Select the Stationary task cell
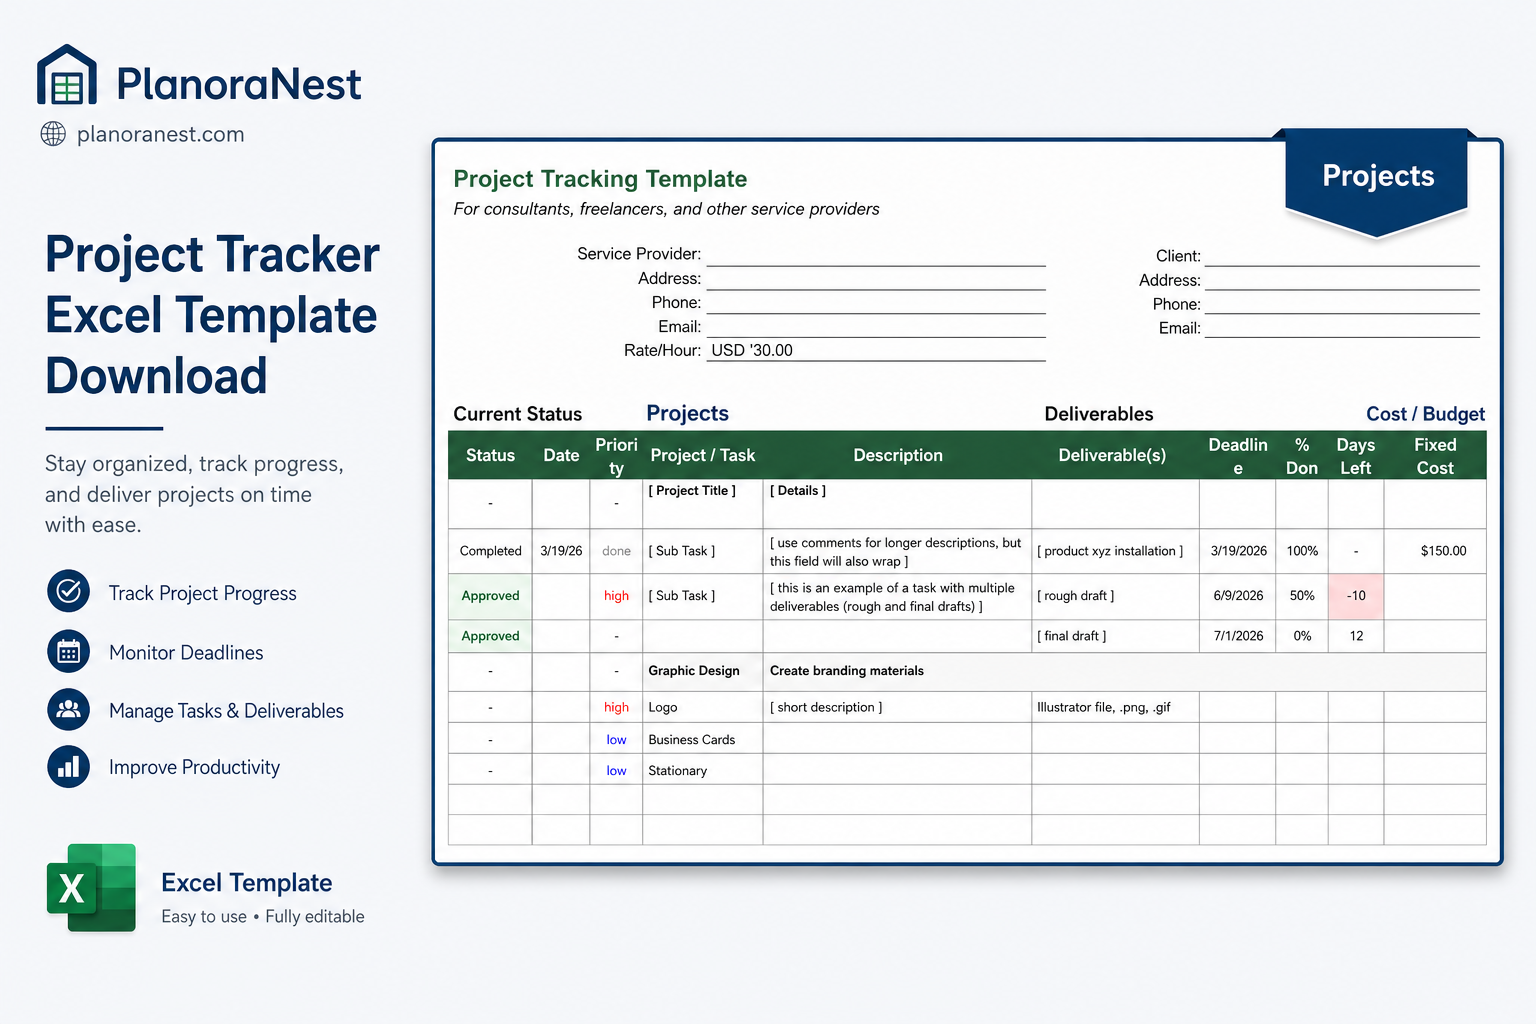1536x1024 pixels. 702,771
